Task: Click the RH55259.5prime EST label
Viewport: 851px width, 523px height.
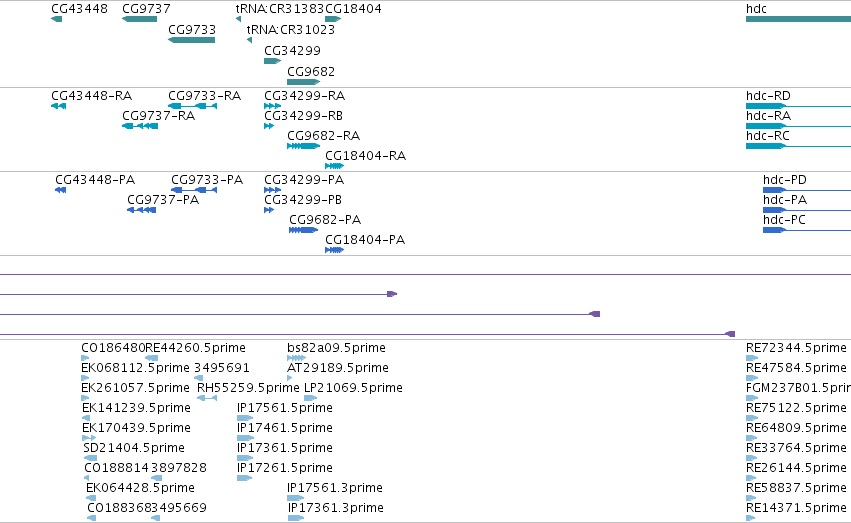Action: 248,388
